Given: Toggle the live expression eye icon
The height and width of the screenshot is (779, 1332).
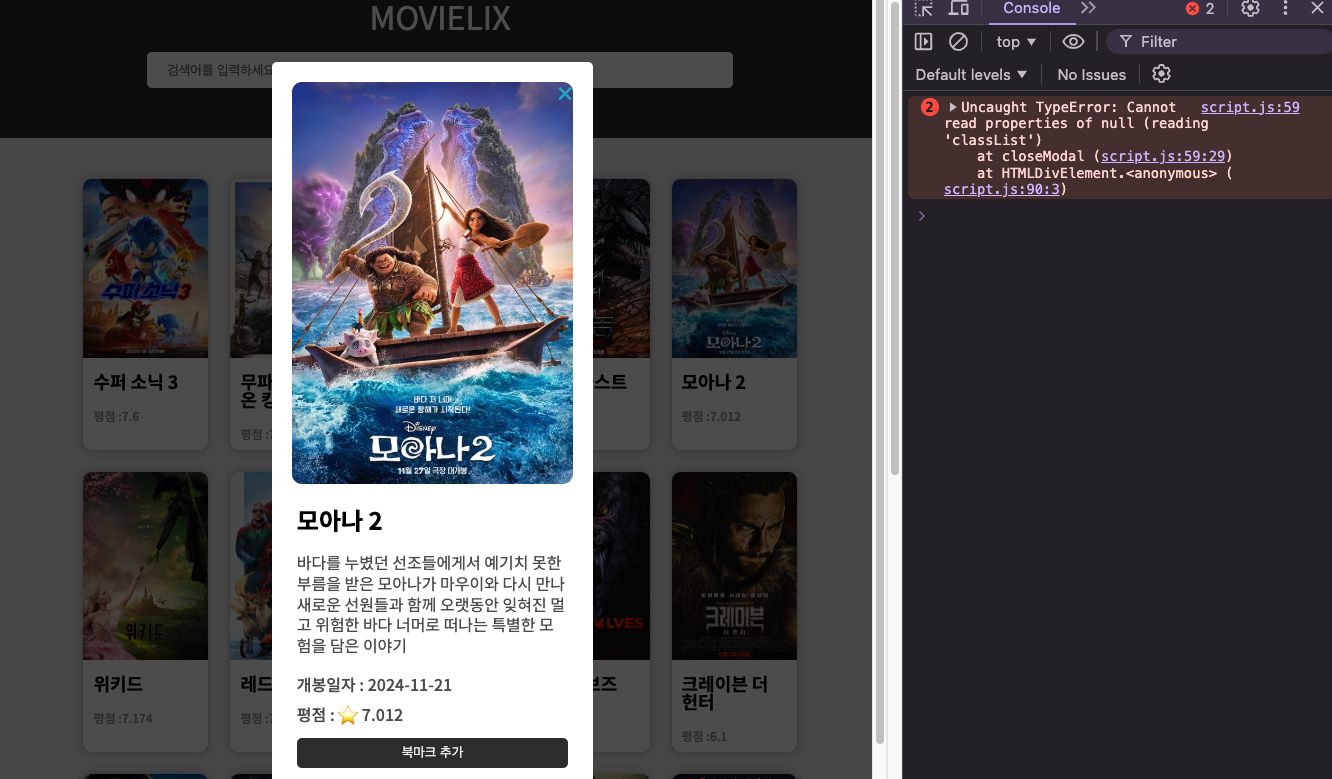Looking at the screenshot, I should tap(1073, 42).
